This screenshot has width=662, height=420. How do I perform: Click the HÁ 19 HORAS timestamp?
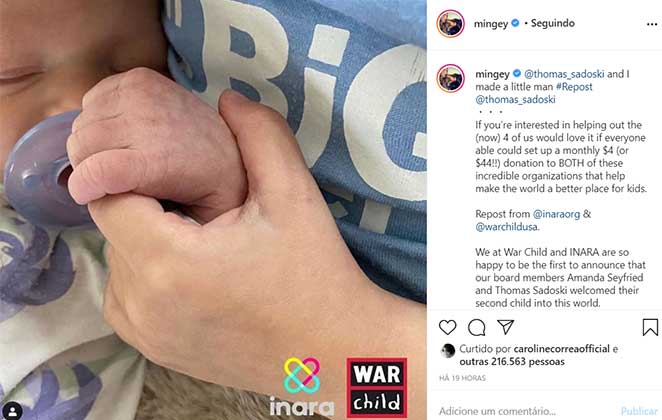[462, 378]
